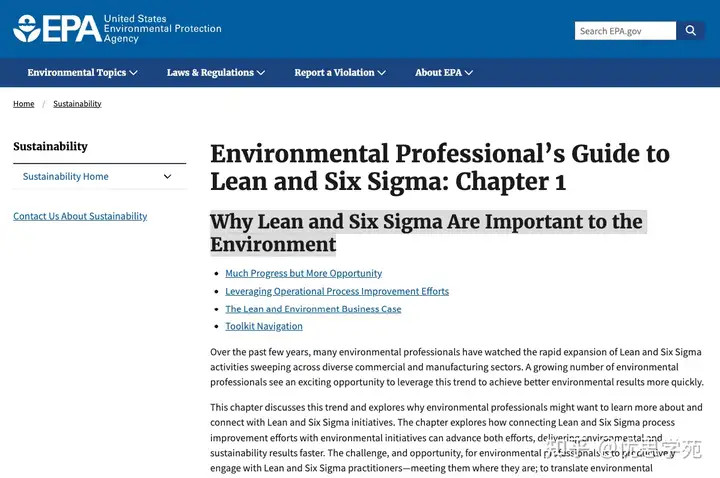This screenshot has width=720, height=478.
Task: Expand the Sustainability Home sidebar chevron
Action: pos(167,177)
